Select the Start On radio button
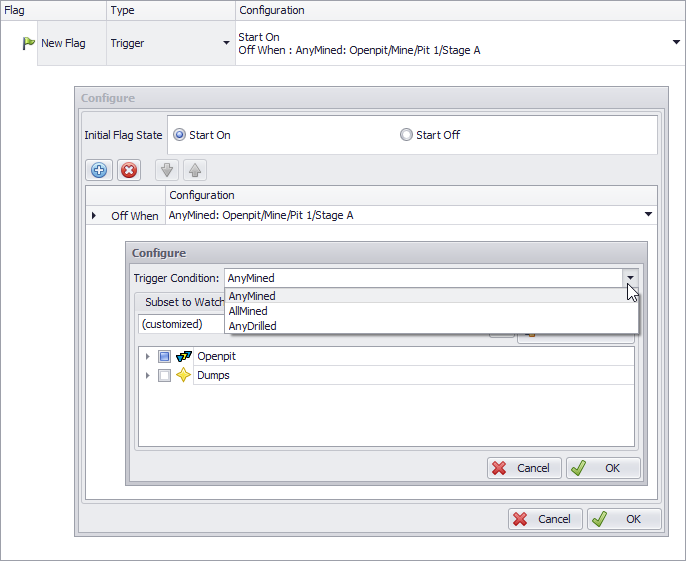This screenshot has width=687, height=561. pos(179,135)
